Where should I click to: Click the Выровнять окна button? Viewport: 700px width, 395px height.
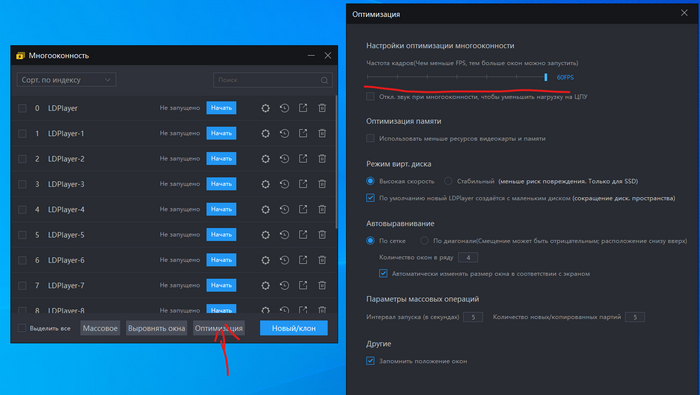click(156, 328)
